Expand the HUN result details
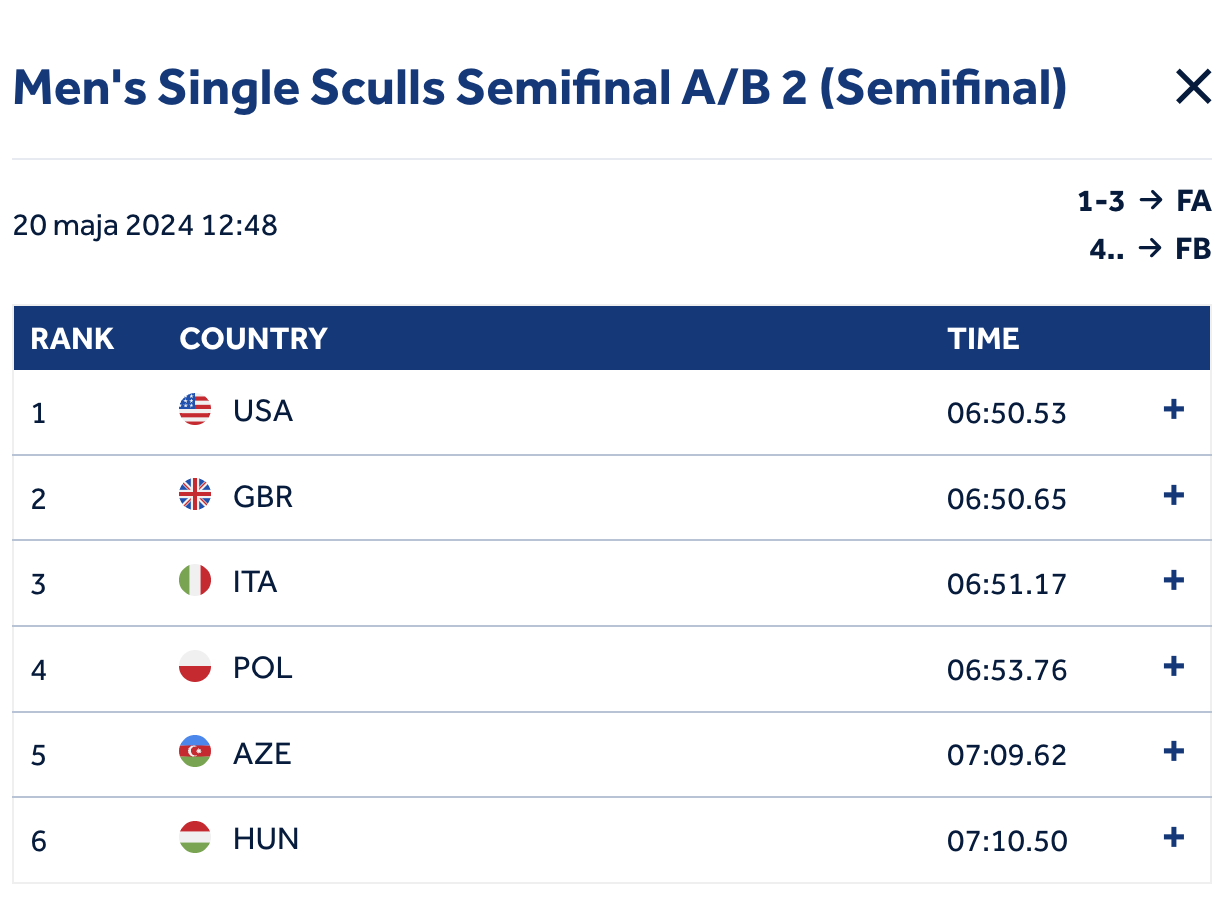1226x900 pixels. coord(1174,838)
